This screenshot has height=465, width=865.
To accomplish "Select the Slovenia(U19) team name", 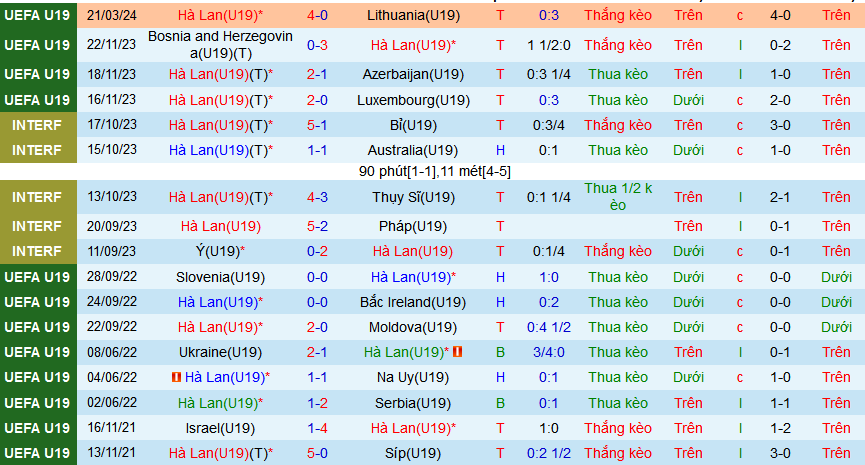I will tap(220, 276).
